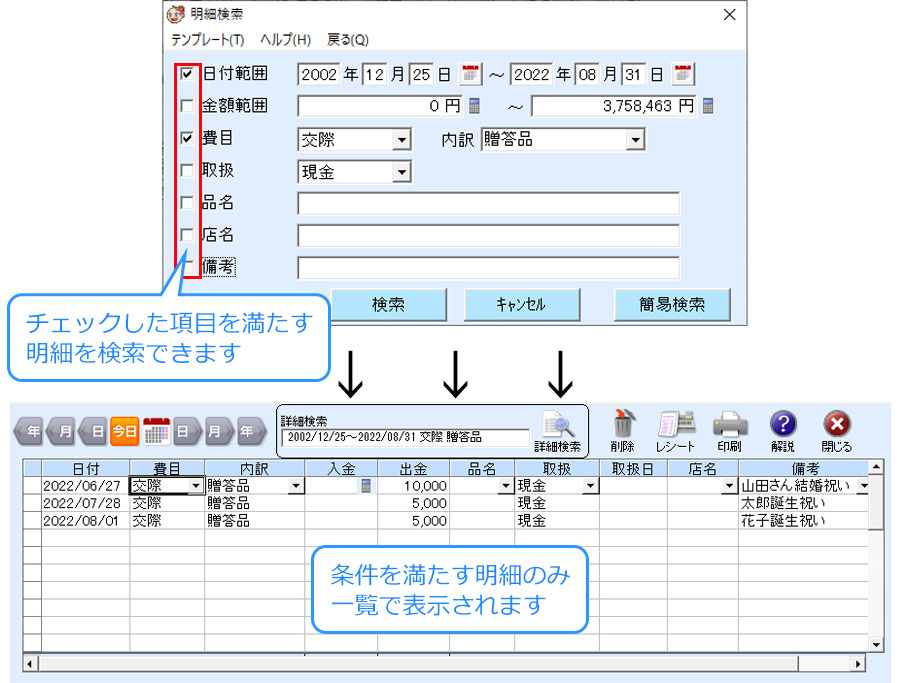Open calendar picker for end date
Image resolution: width=900 pixels, height=683 pixels.
[x=683, y=74]
